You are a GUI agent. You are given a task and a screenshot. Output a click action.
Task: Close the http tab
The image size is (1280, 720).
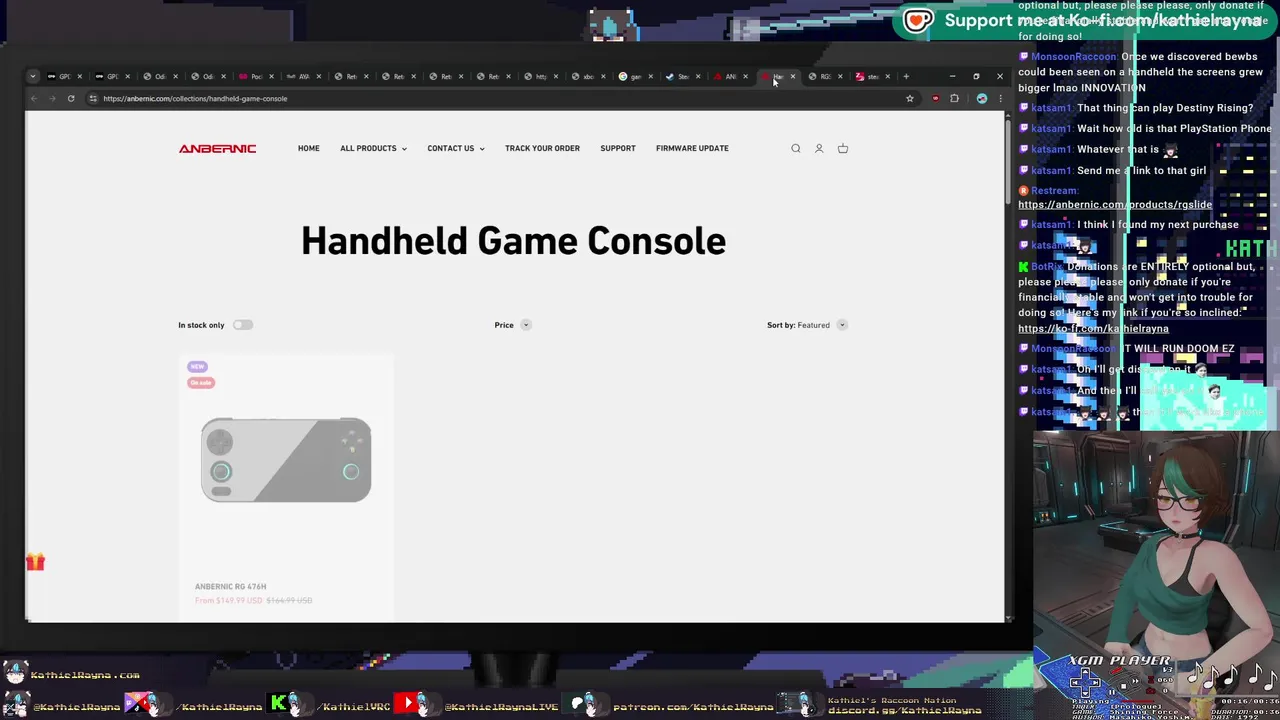pos(556,76)
